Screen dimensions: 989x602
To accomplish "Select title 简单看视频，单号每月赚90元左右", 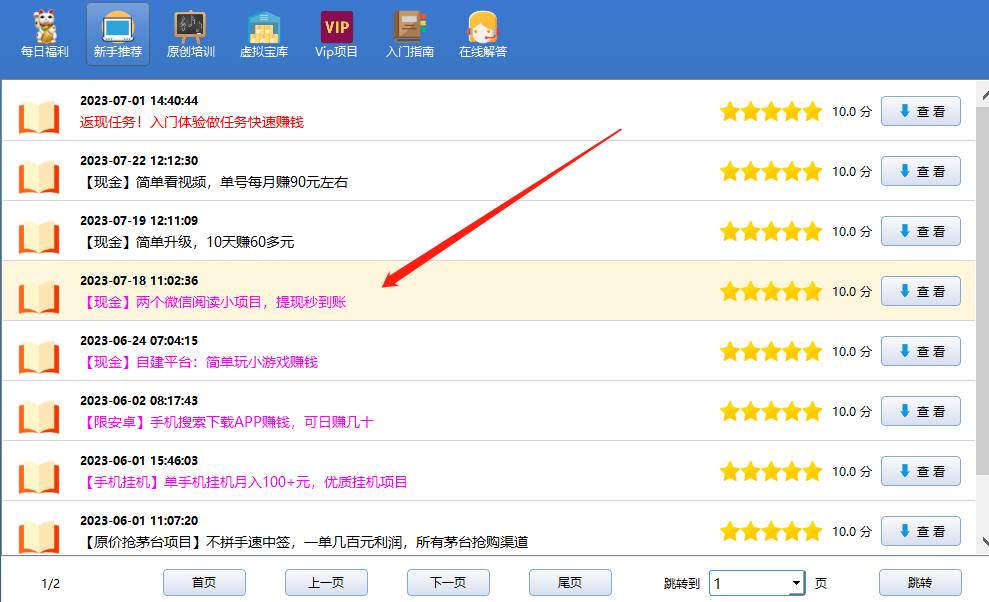I will point(214,182).
